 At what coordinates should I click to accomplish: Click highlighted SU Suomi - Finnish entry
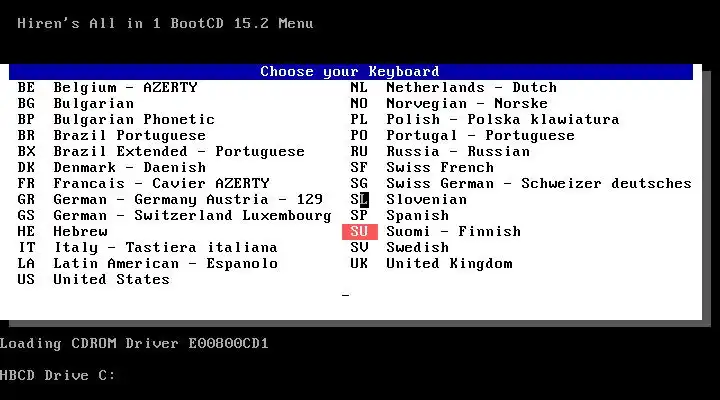coord(432,231)
